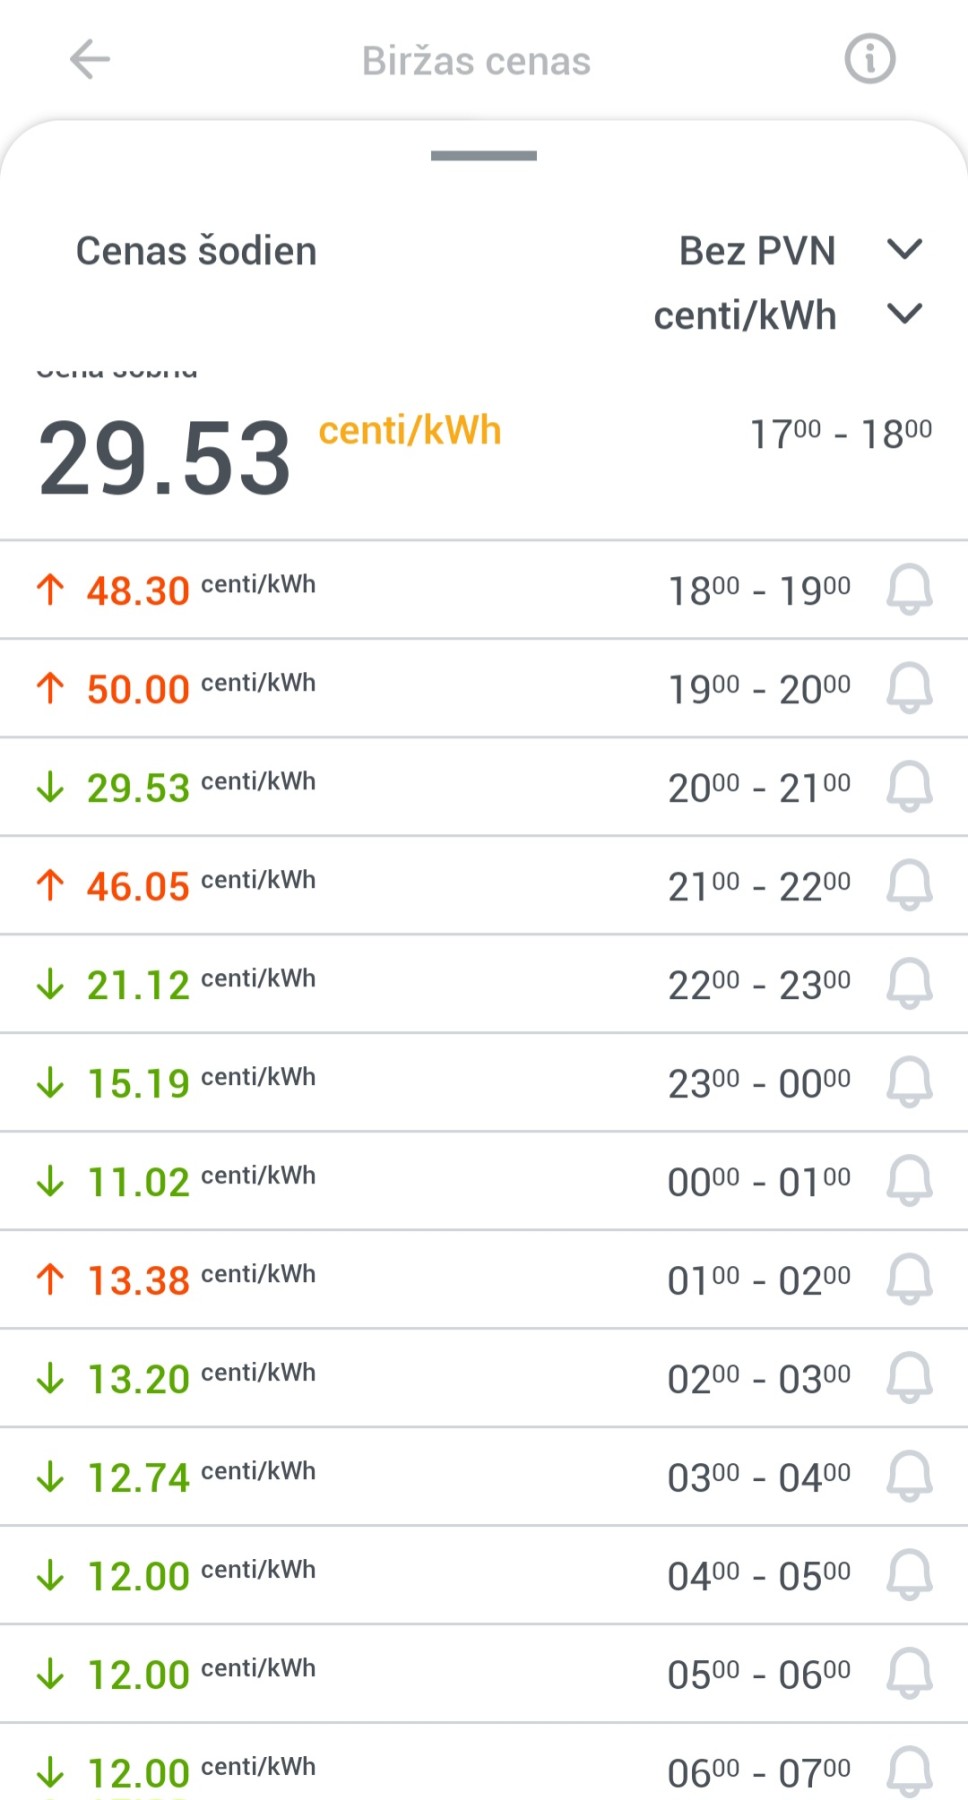
Task: Tap the Cenas šodien heading
Action: [x=196, y=251]
